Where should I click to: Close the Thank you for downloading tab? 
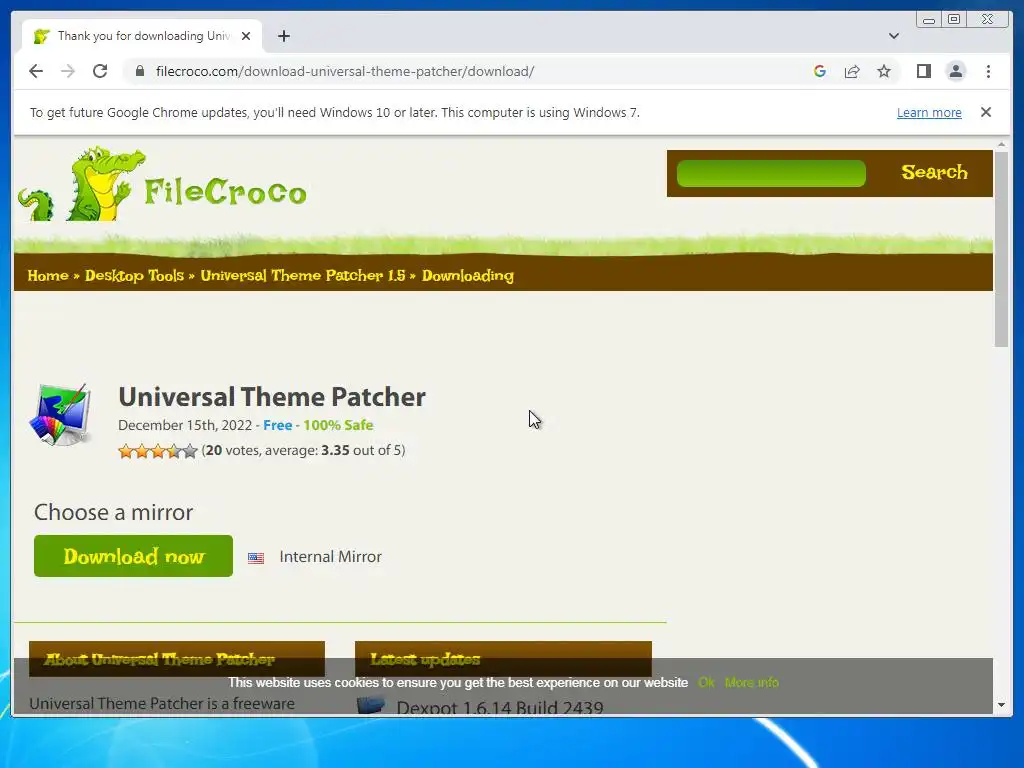click(246, 36)
